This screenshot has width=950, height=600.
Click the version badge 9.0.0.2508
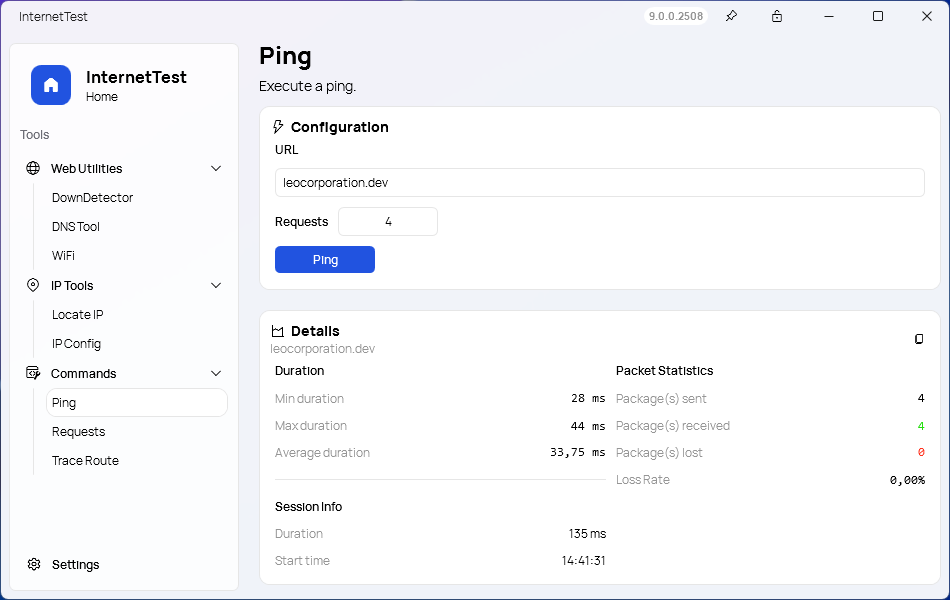[676, 16]
